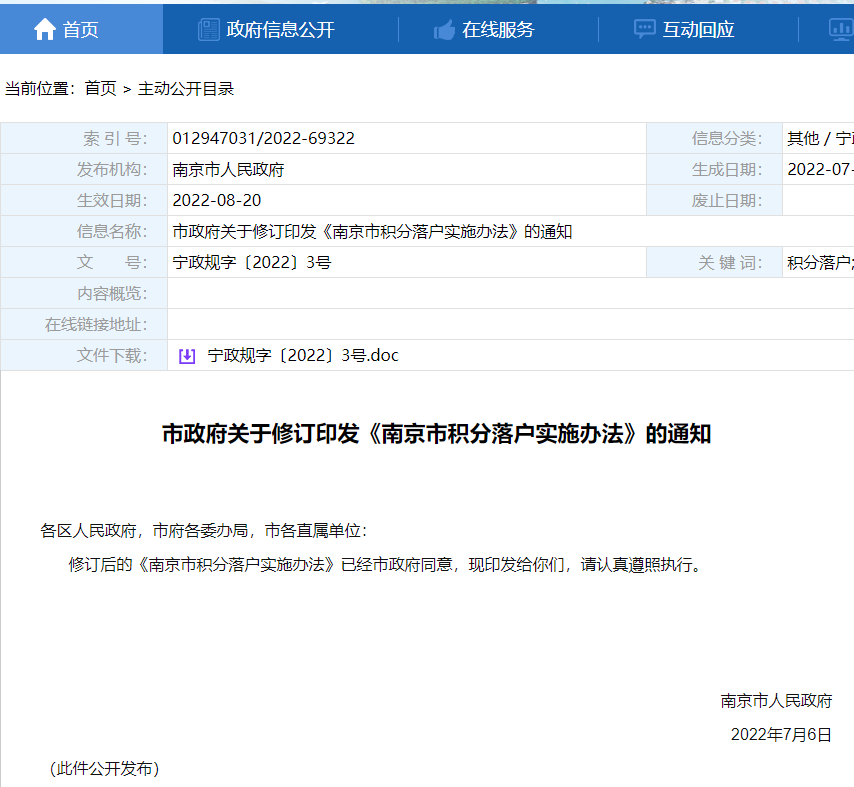Click the 互动回应 chat bubble icon

click(644, 29)
